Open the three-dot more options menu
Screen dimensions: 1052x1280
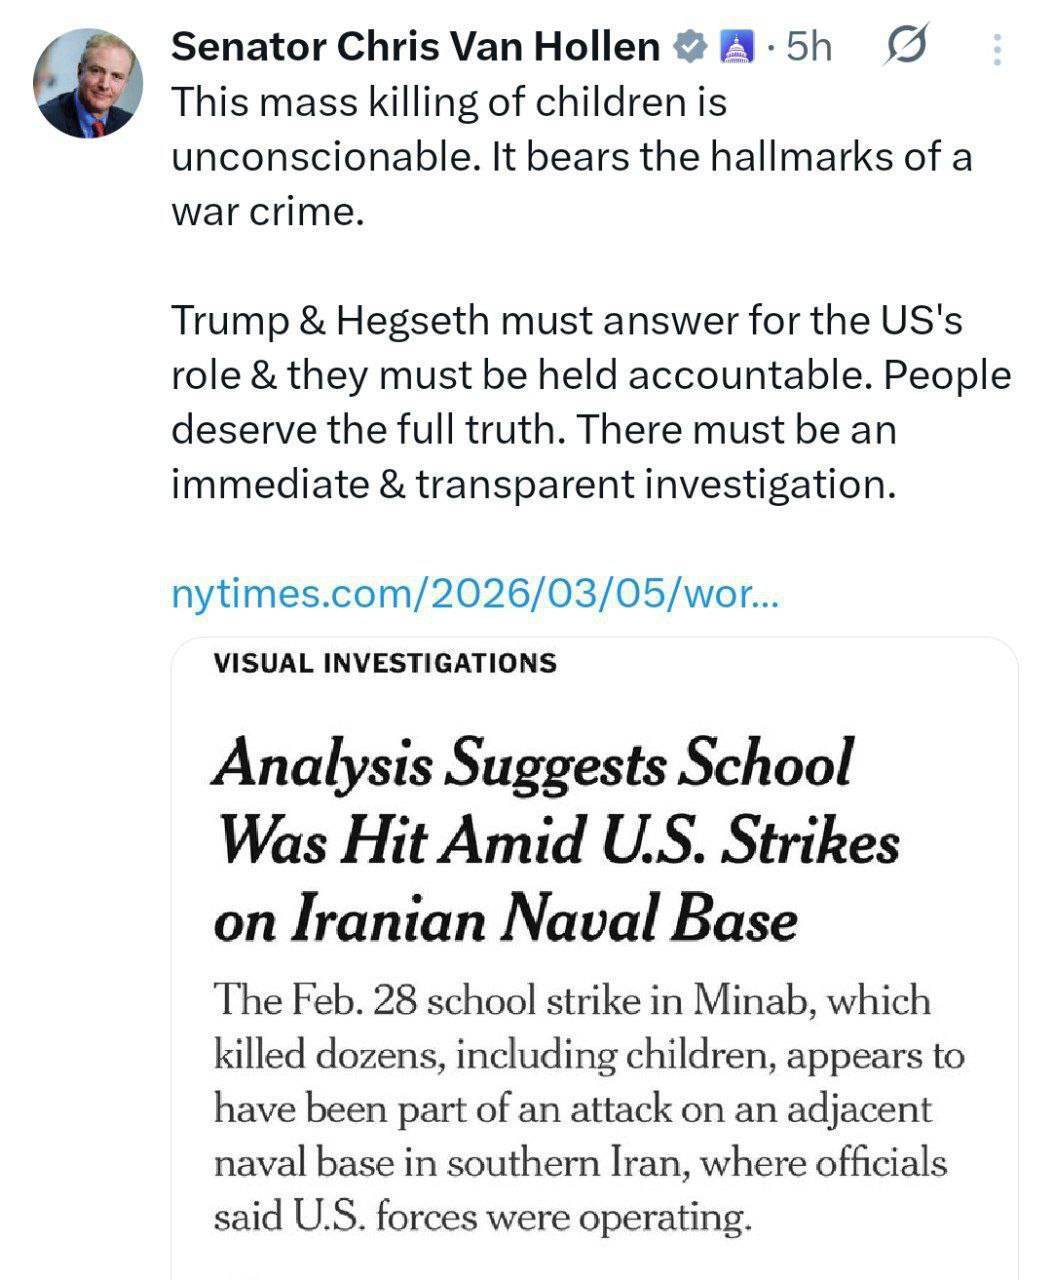pos(996,49)
